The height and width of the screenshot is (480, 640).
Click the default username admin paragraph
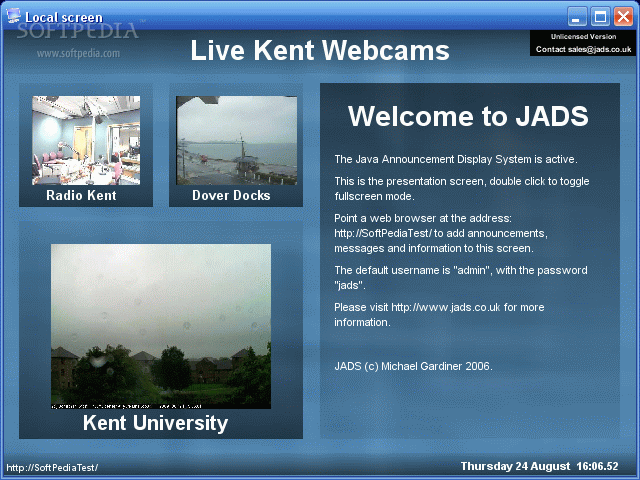tap(461, 278)
